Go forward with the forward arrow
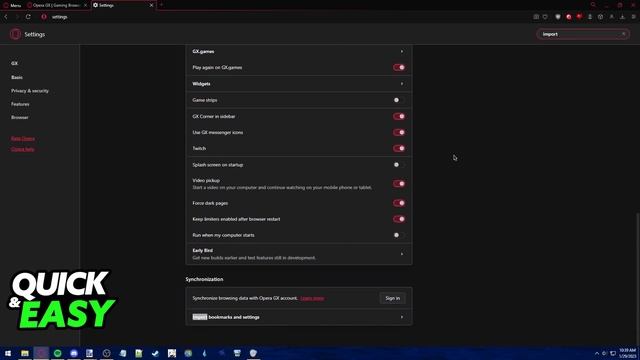 click(17, 17)
